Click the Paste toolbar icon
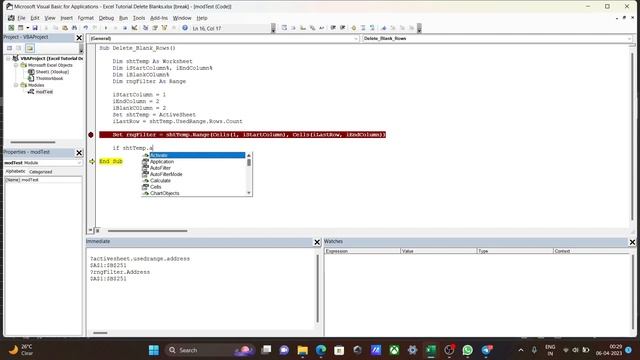640x360 pixels. (x=64, y=28)
